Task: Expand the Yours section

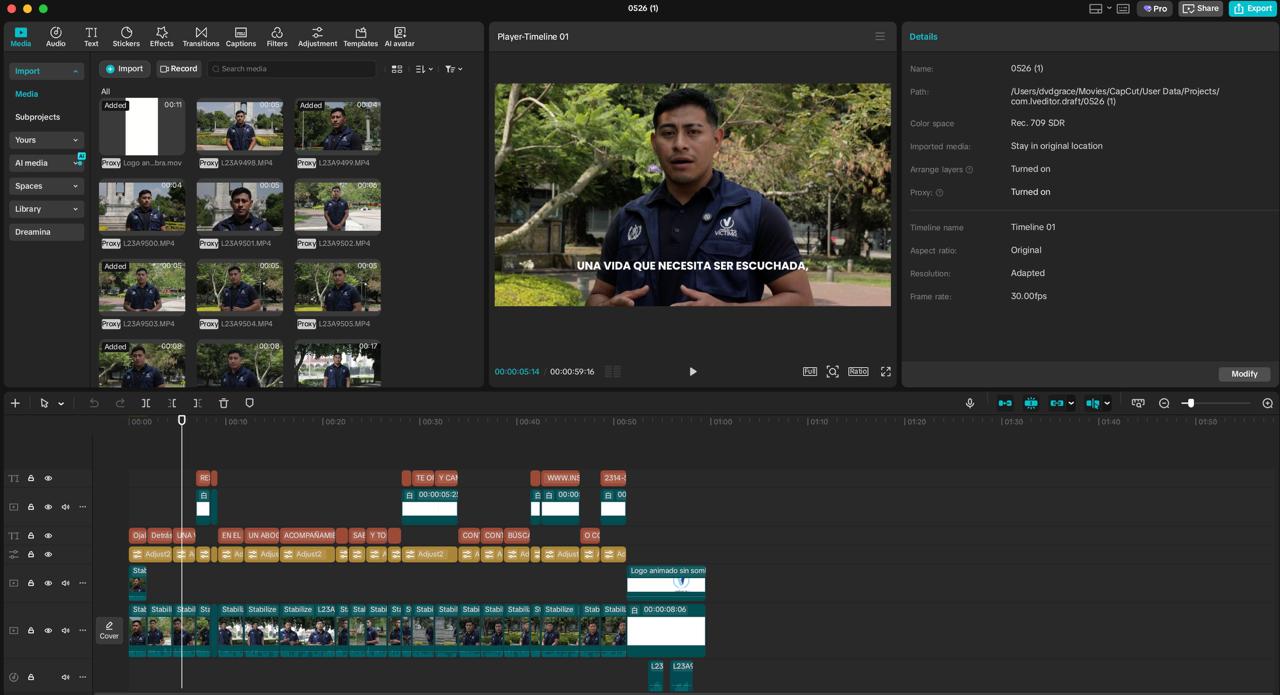Action: 46,140
